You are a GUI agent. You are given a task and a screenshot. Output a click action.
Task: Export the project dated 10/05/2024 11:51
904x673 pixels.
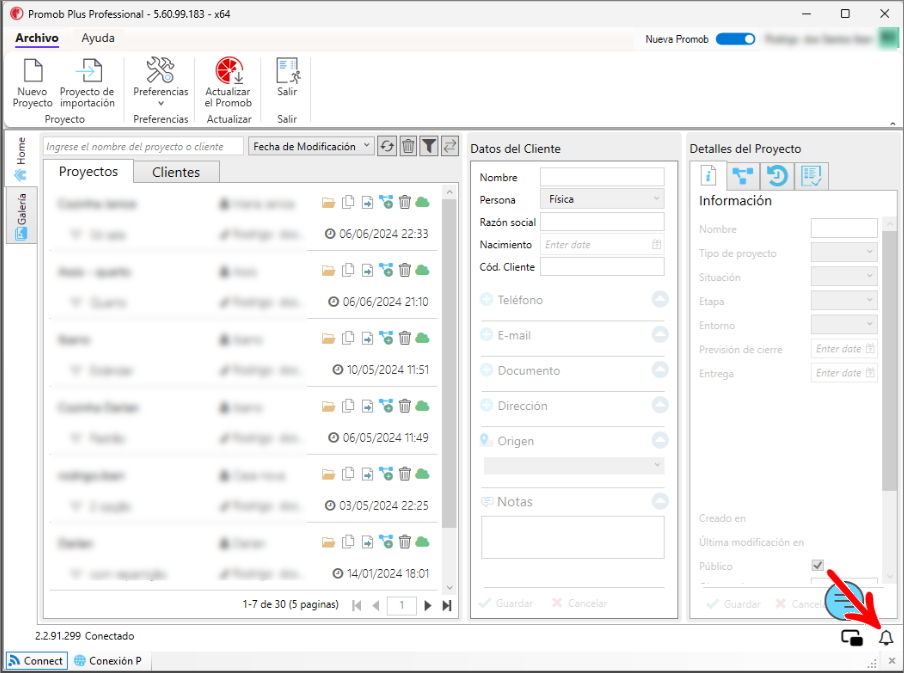[x=367, y=338]
